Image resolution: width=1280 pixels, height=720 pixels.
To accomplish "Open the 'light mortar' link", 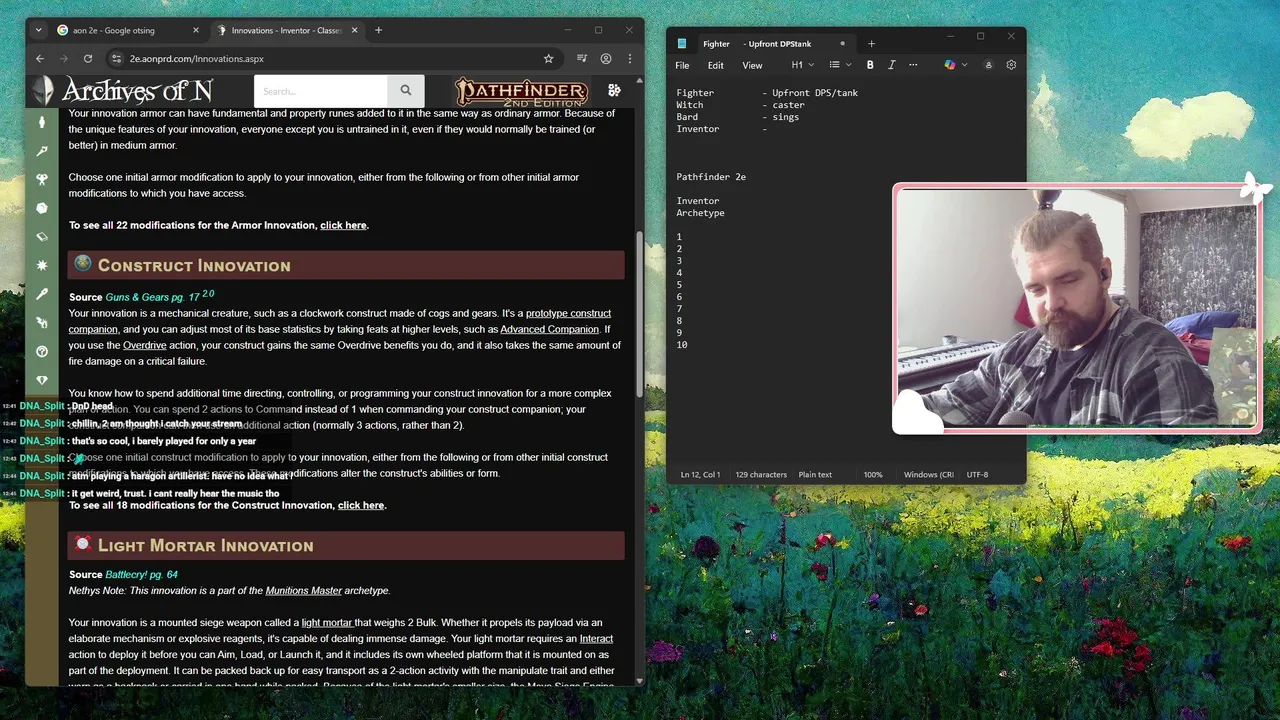I will [327, 622].
